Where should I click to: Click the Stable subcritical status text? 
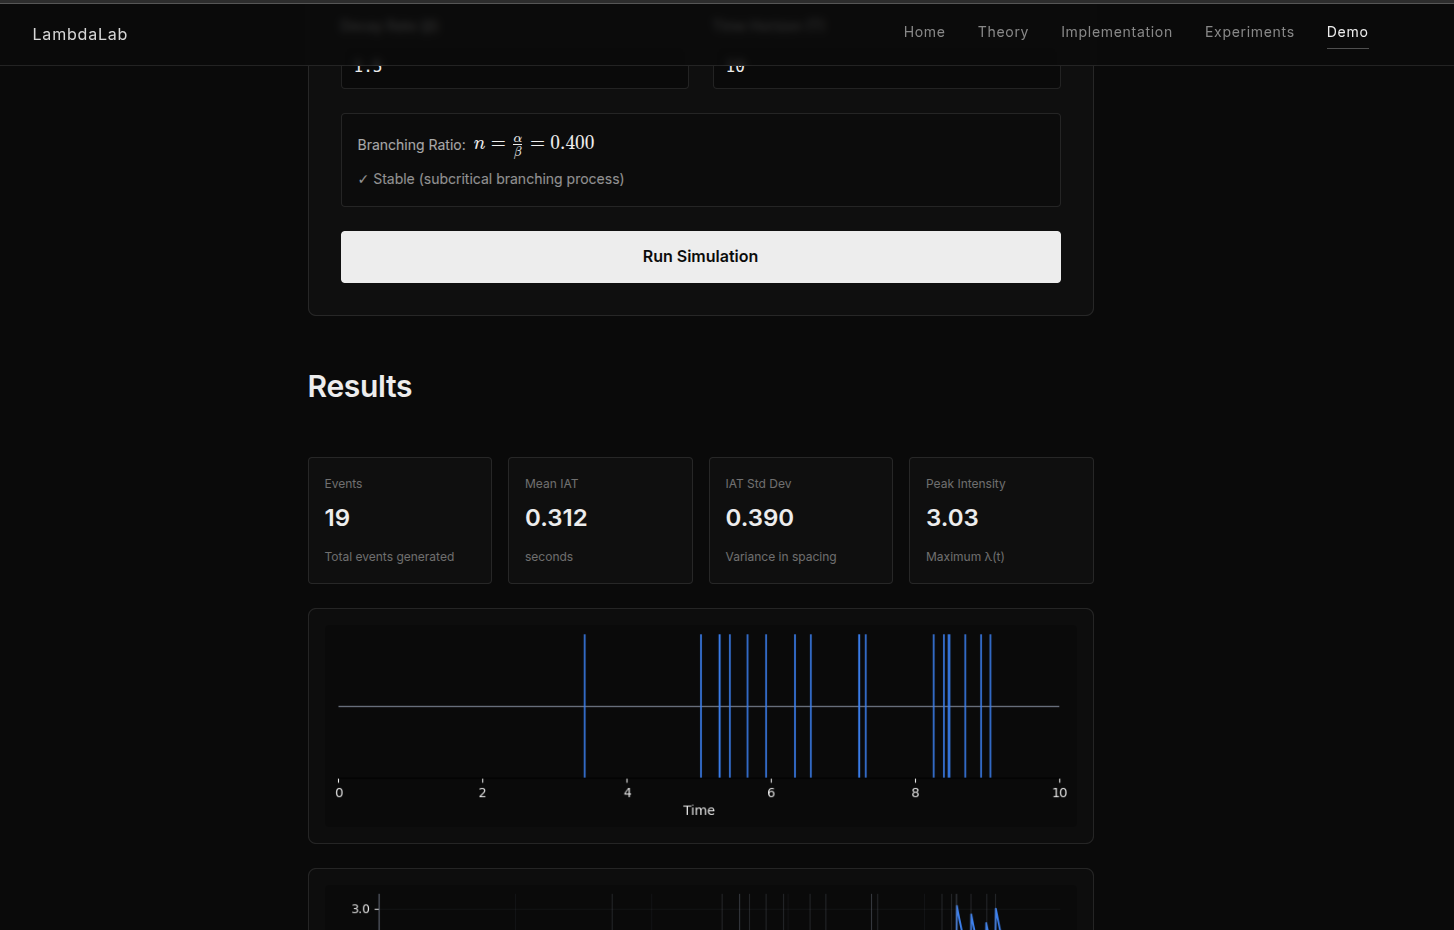(x=498, y=179)
